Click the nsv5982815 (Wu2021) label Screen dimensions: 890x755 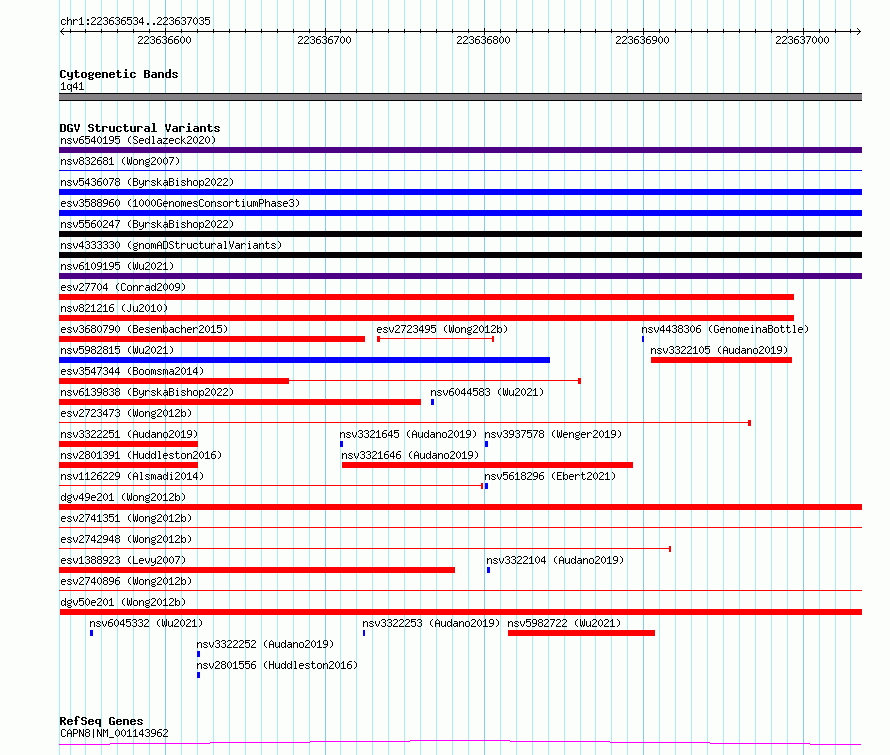(x=117, y=350)
